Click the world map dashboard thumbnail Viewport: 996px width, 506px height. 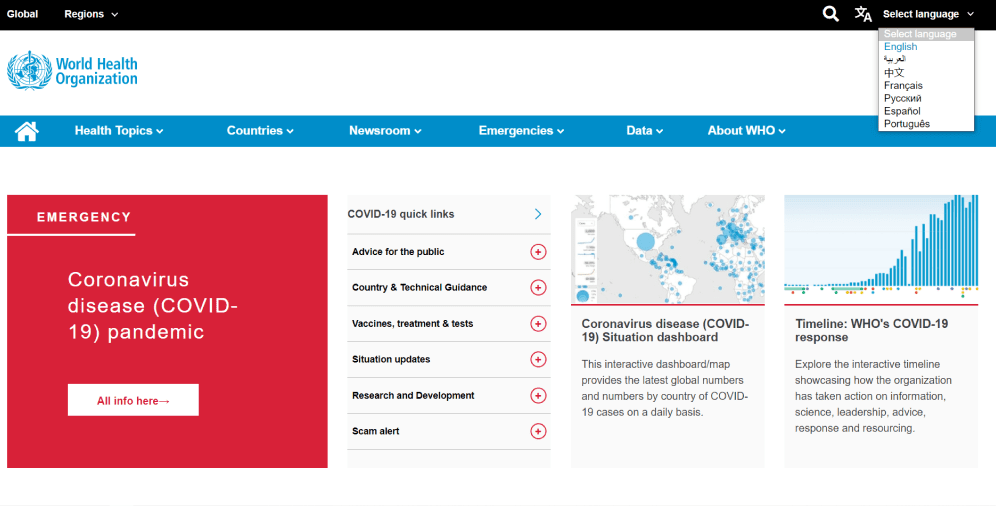(x=668, y=250)
